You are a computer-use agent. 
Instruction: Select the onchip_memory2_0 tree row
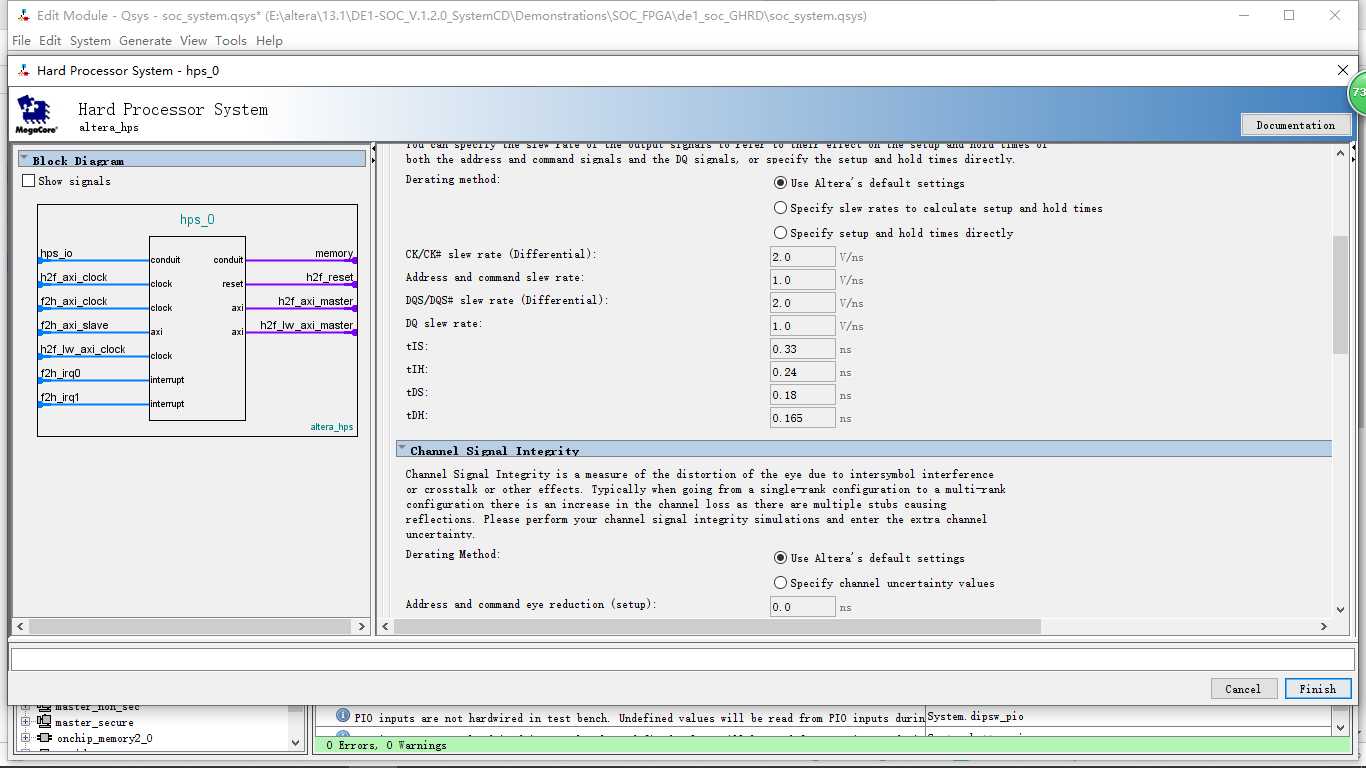tap(104, 738)
